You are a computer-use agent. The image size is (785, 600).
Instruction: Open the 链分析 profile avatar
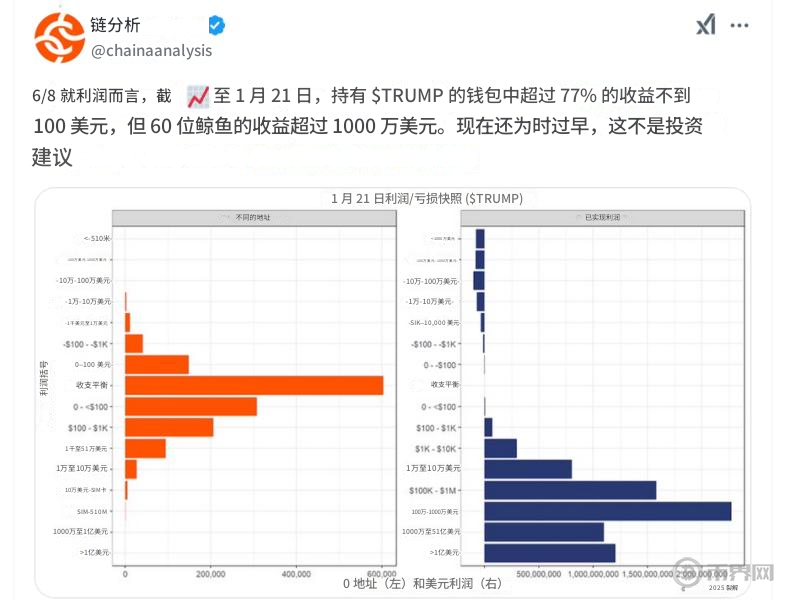[x=59, y=38]
